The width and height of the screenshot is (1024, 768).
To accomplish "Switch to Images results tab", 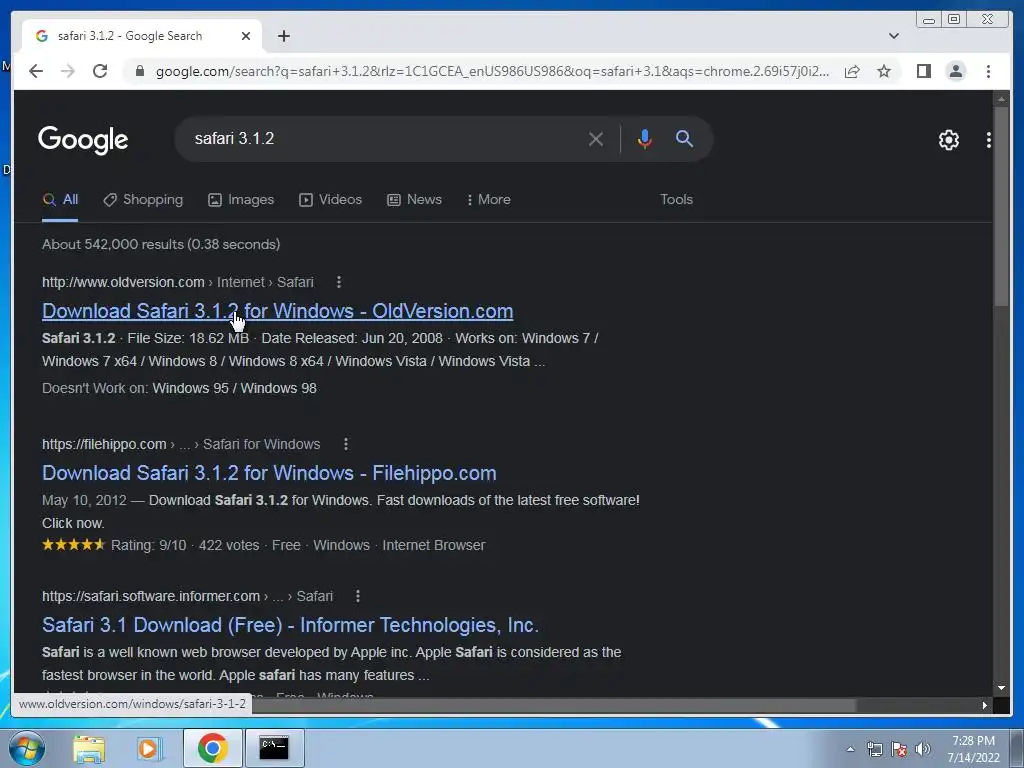I will point(241,200).
